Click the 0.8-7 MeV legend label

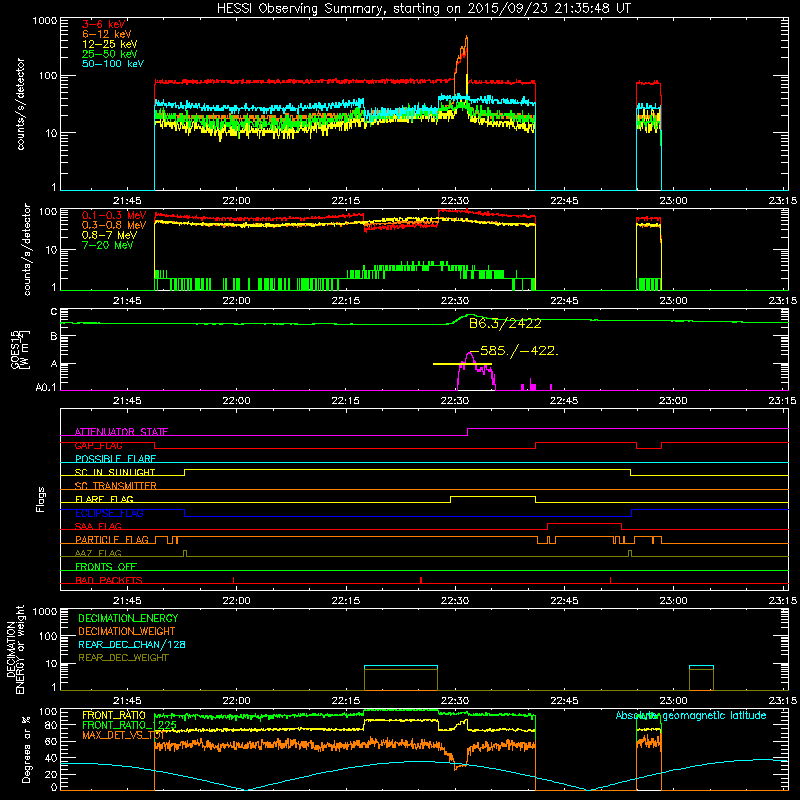point(109,235)
